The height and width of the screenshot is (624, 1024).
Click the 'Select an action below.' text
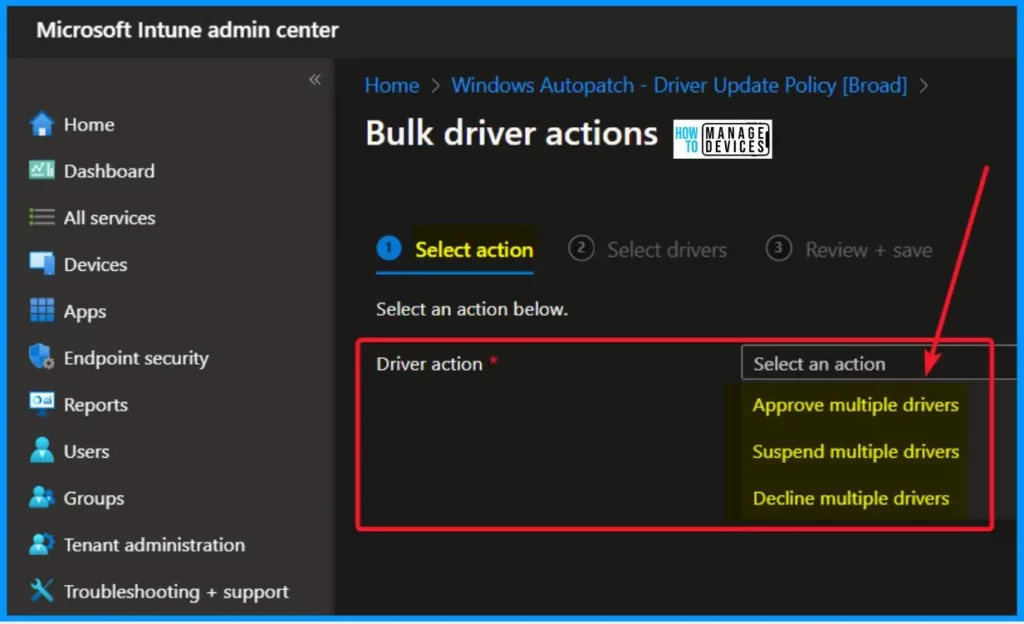472,309
